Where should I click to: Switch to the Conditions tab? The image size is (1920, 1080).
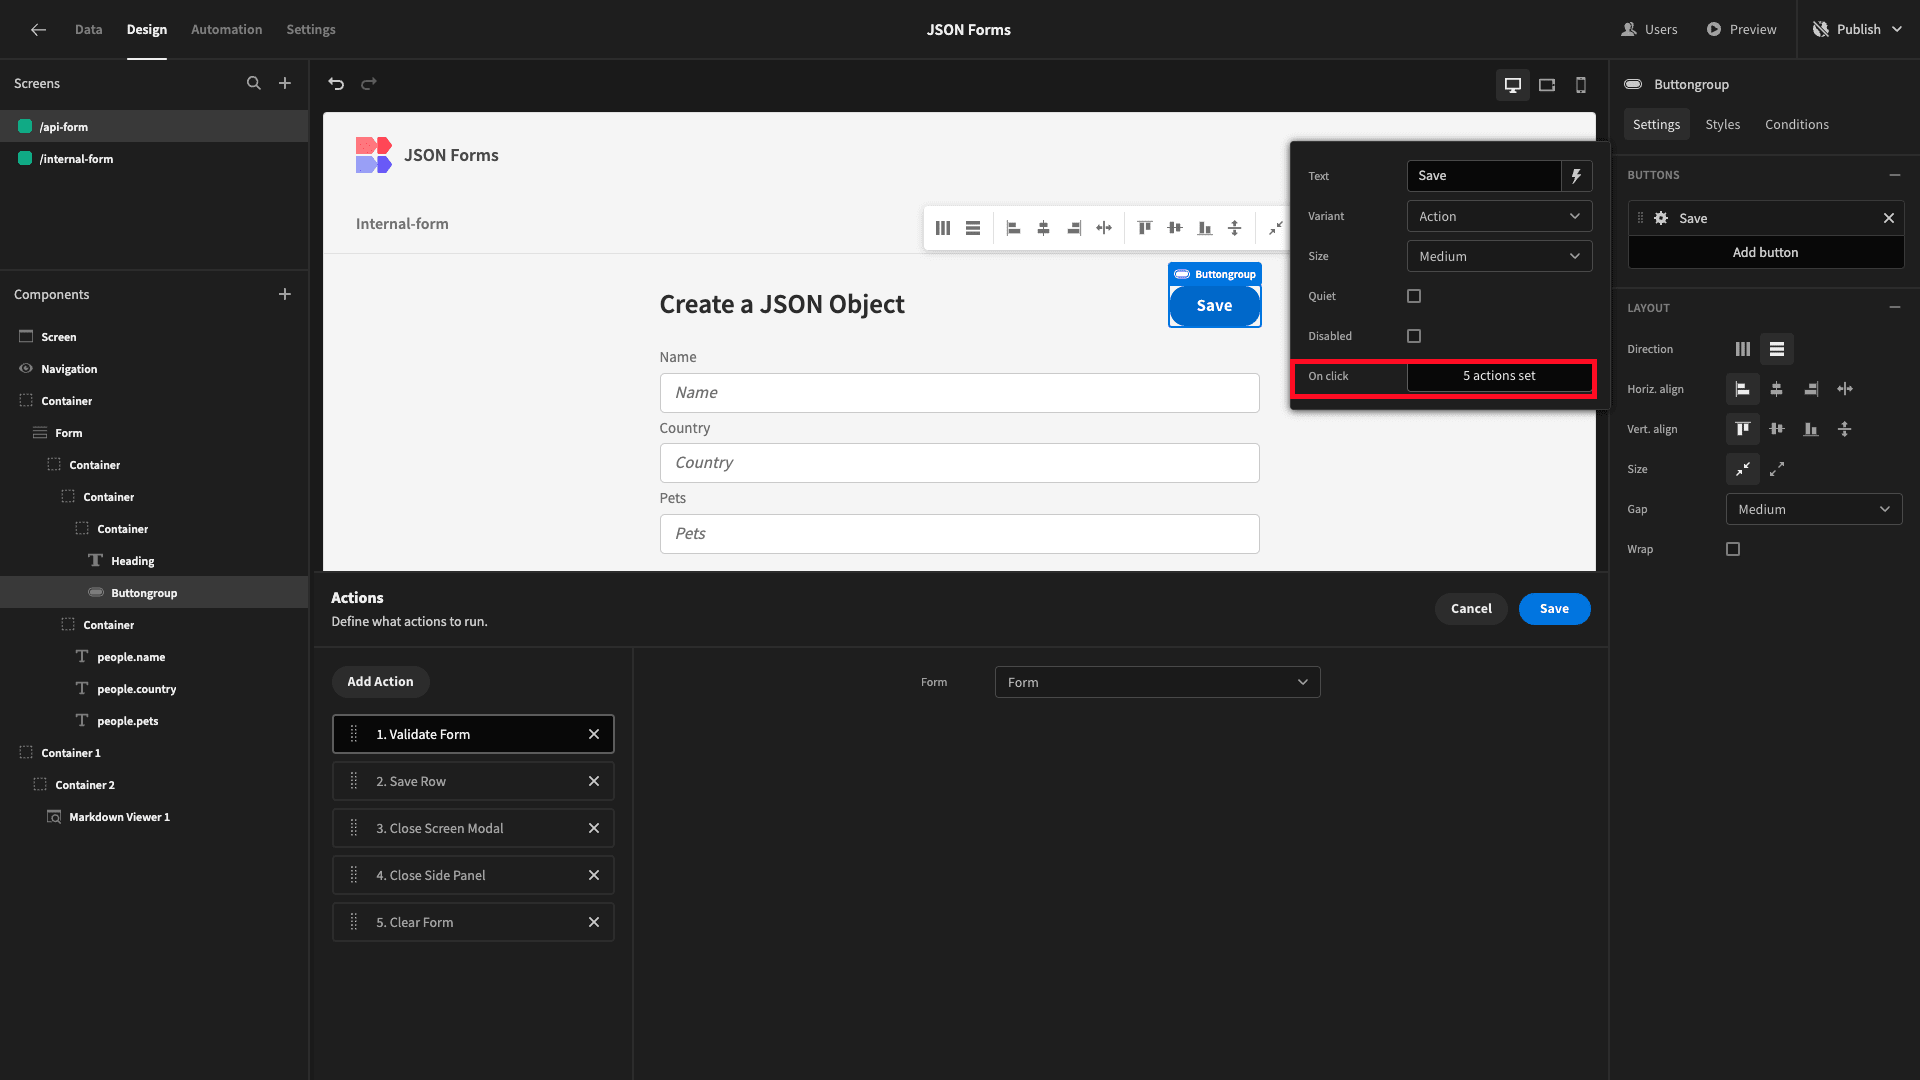pos(1796,124)
